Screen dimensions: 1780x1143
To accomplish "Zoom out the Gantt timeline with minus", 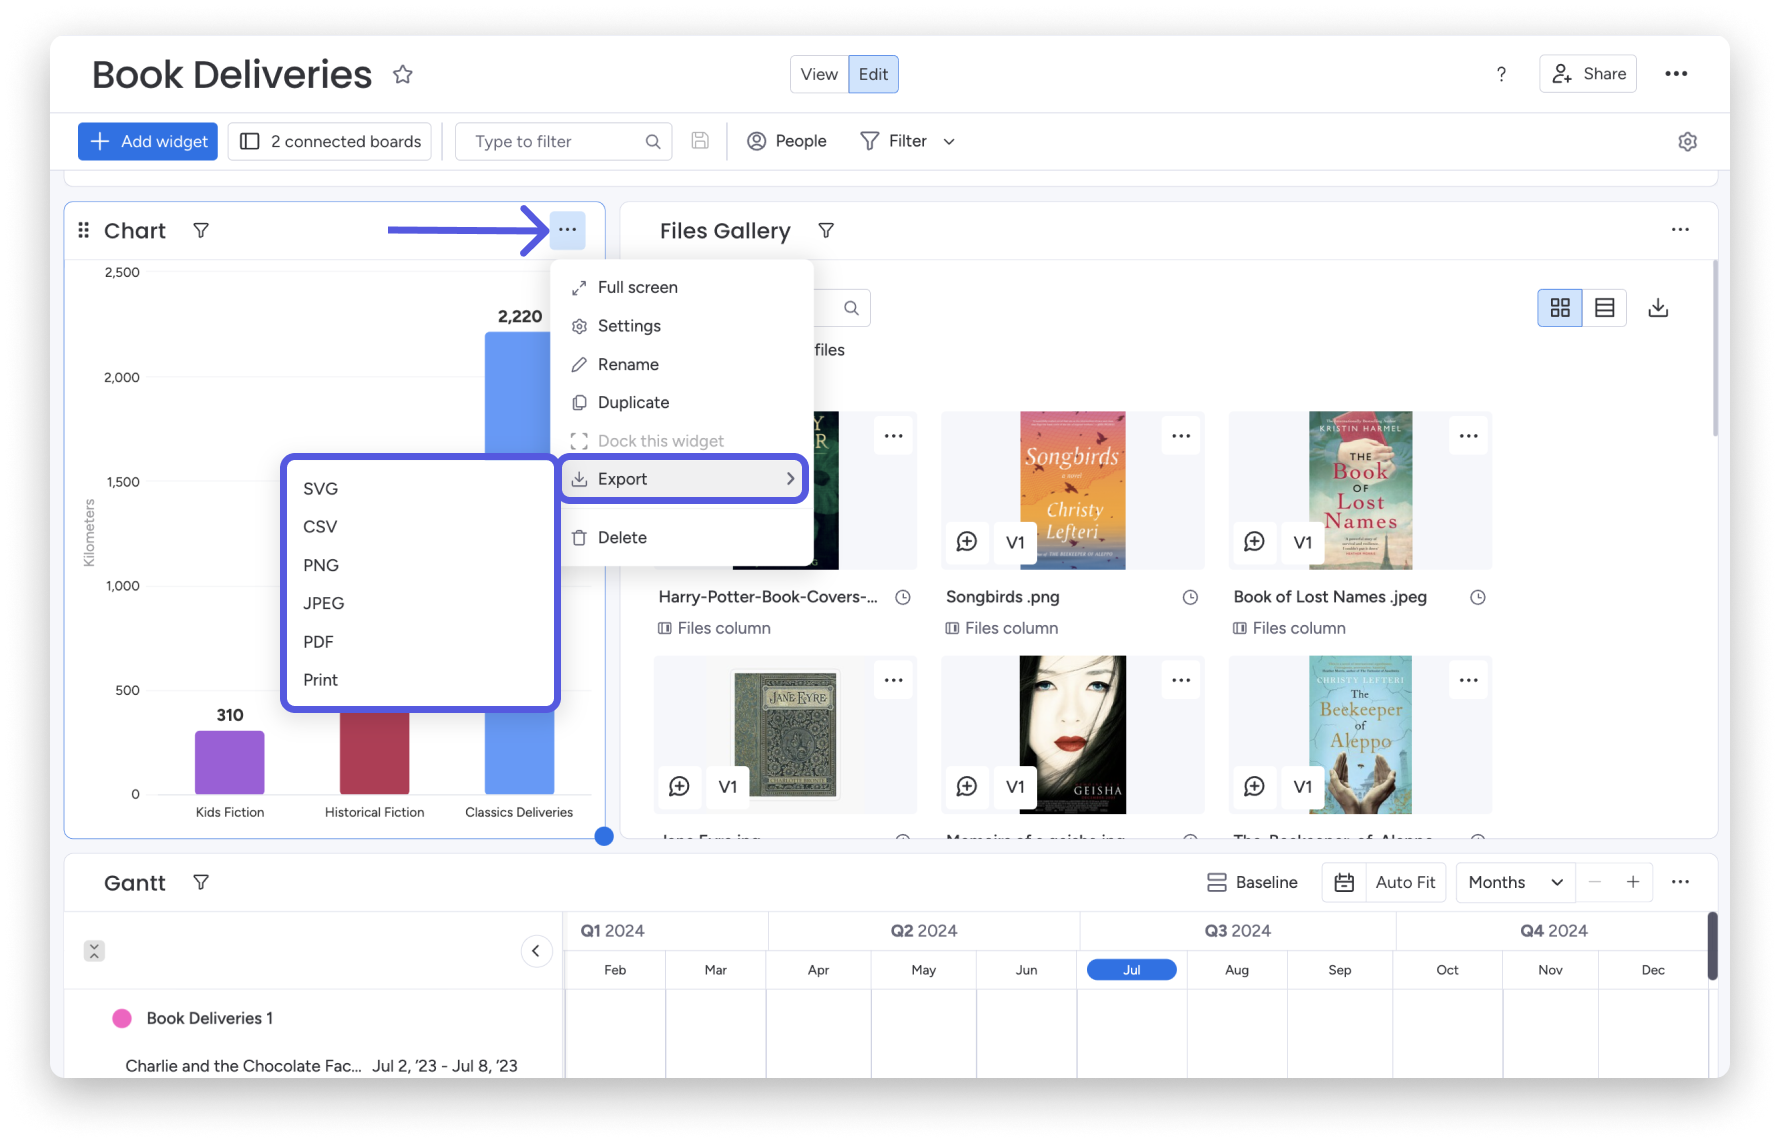I will tap(1595, 882).
